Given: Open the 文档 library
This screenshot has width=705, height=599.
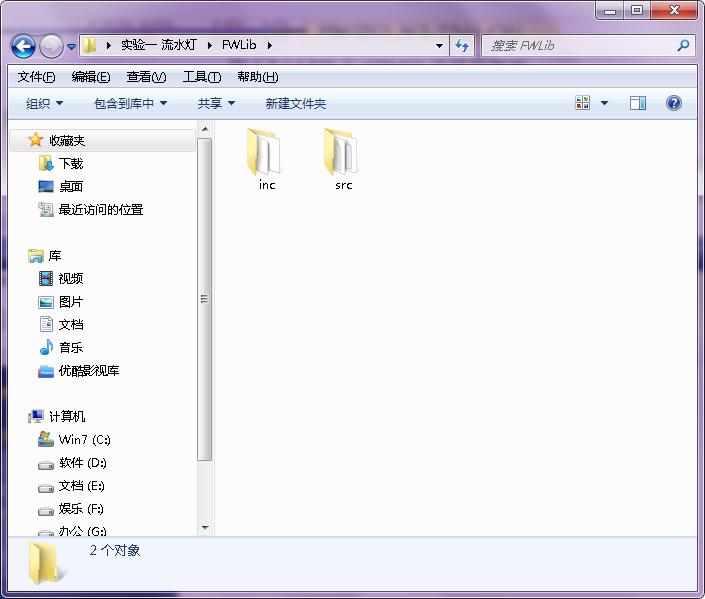Looking at the screenshot, I should (x=61, y=325).
